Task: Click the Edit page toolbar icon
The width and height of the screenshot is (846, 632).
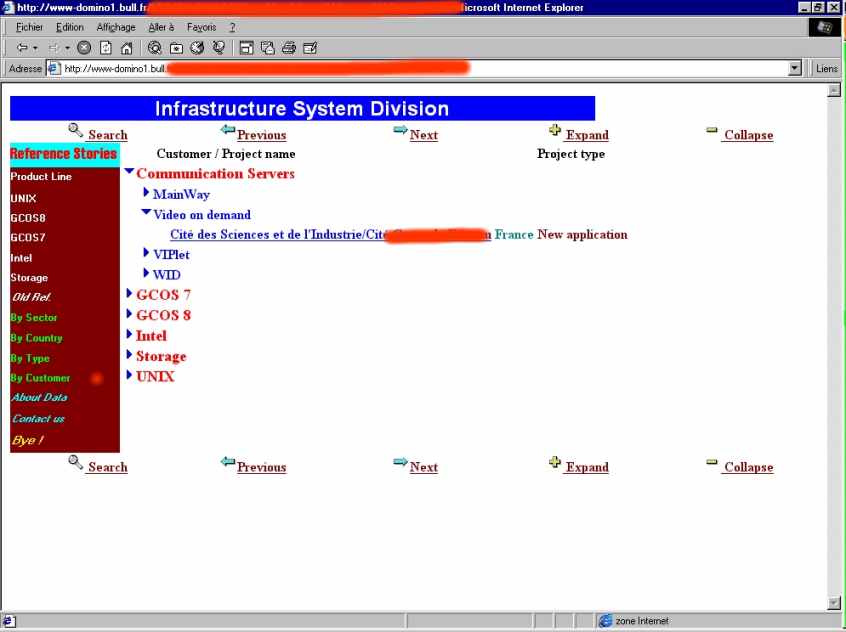Action: click(310, 48)
